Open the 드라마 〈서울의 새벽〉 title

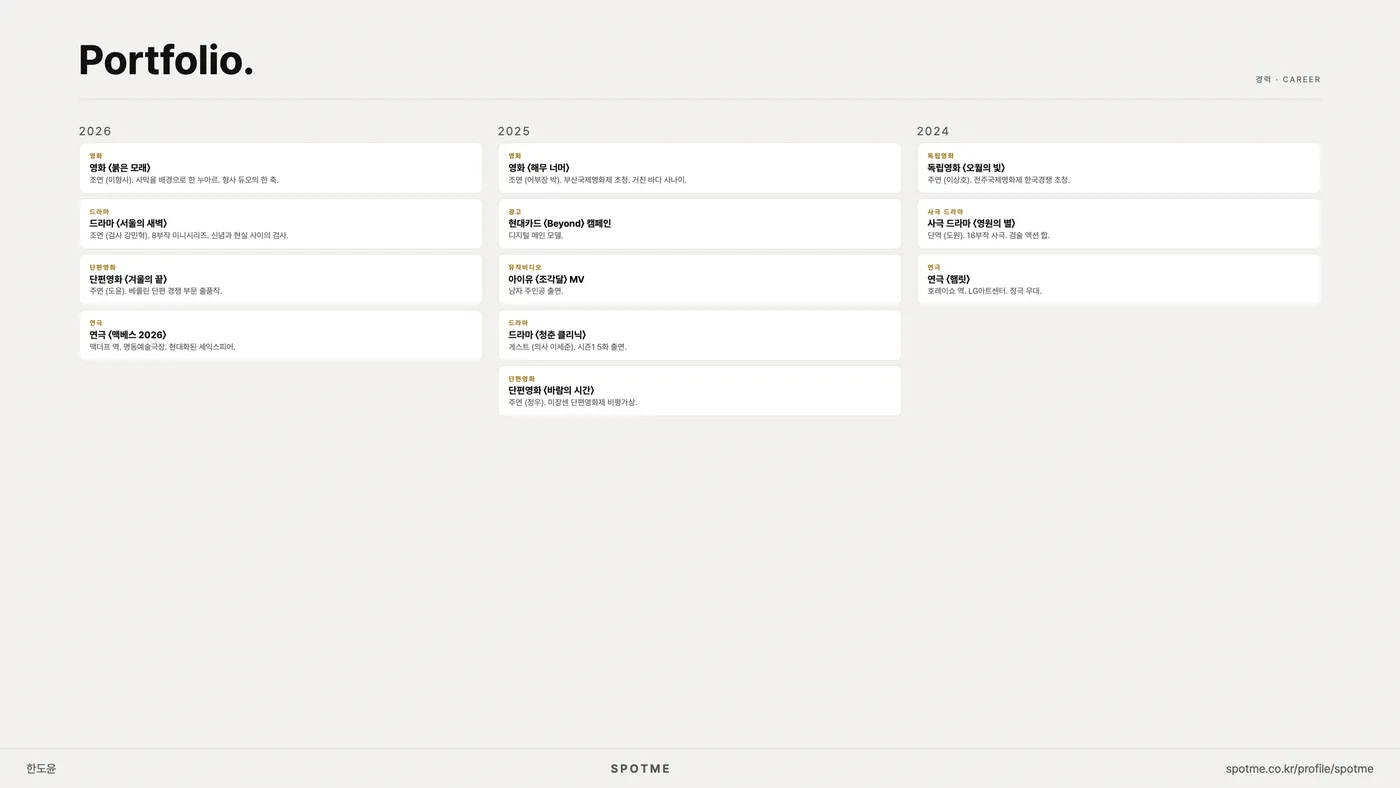(x=128, y=224)
